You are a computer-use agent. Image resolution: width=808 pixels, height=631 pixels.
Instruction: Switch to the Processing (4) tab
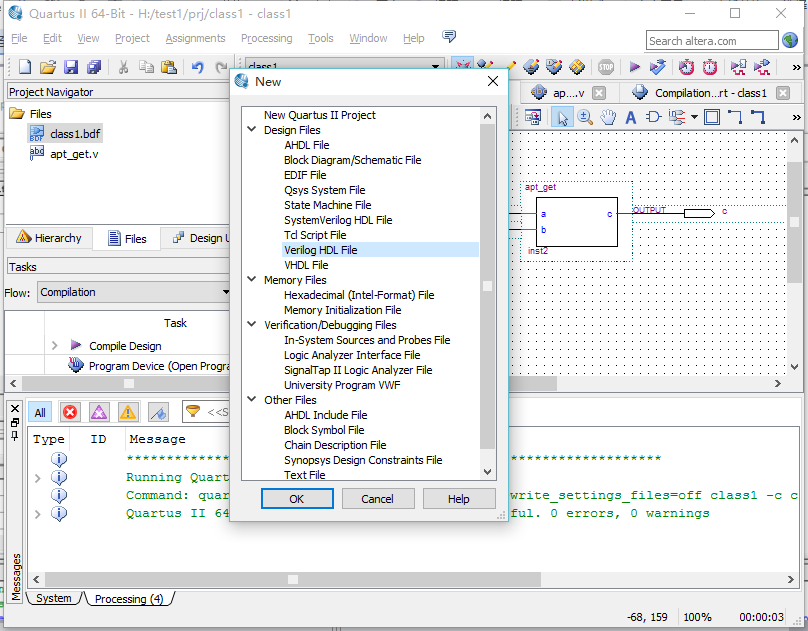[129, 599]
